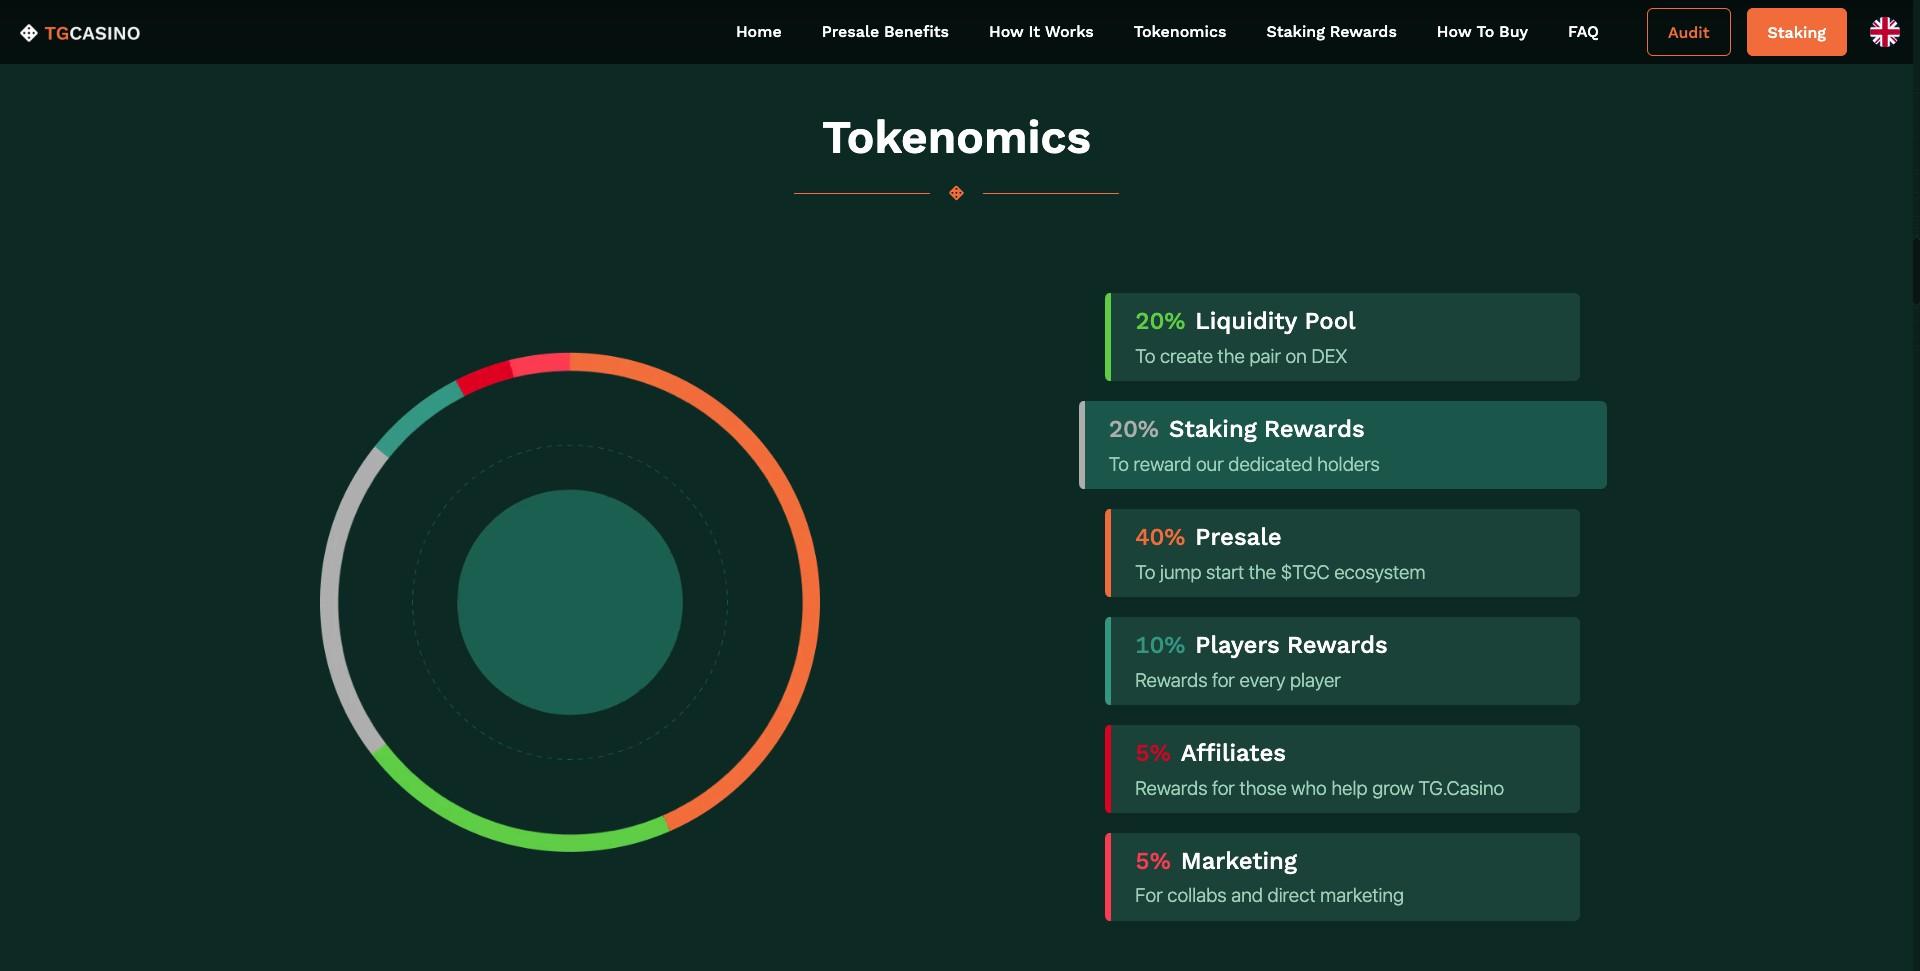The height and width of the screenshot is (971, 1920).
Task: Select Tokenomics nav item
Action: [1179, 32]
